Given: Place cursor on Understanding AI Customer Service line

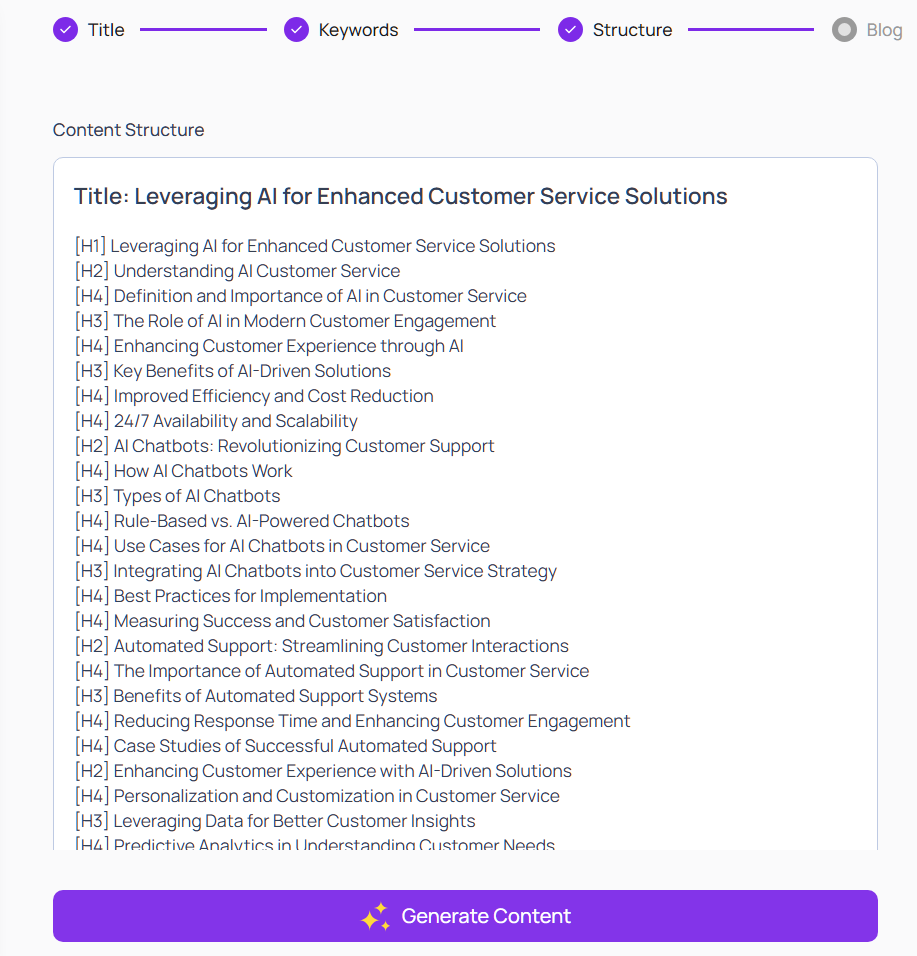Looking at the screenshot, I should [x=256, y=271].
